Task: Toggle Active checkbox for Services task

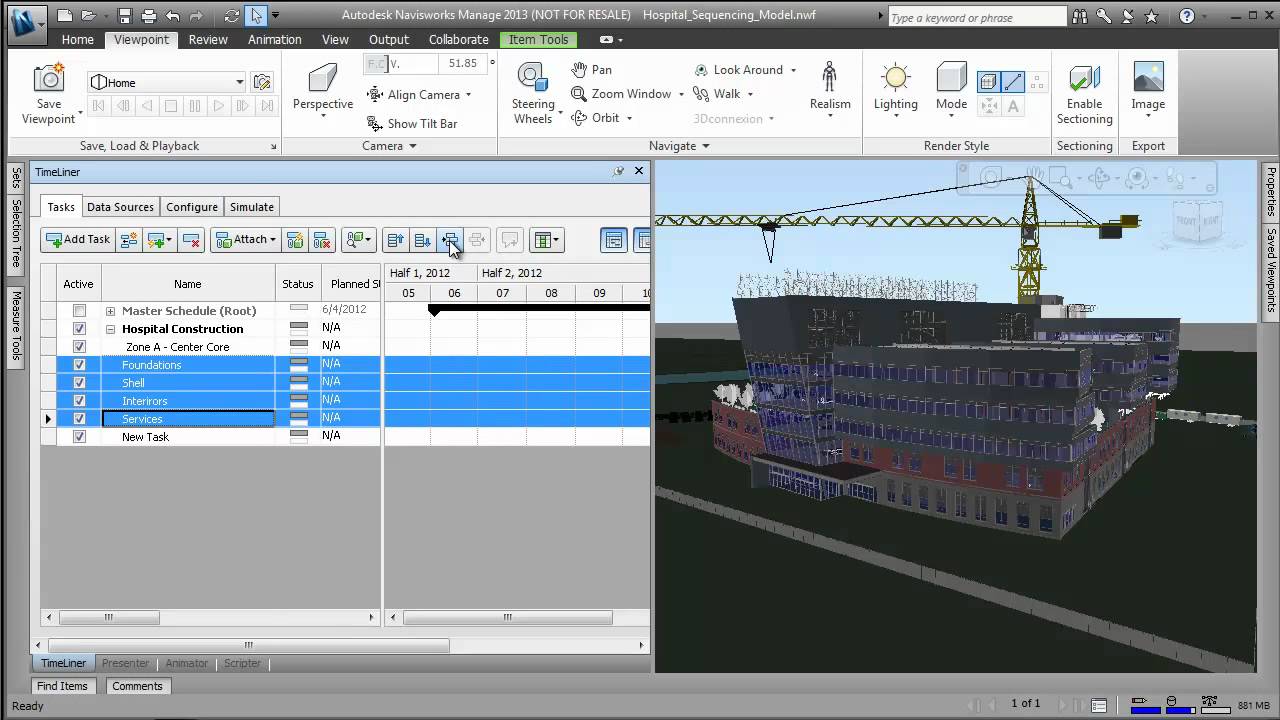Action: click(79, 419)
